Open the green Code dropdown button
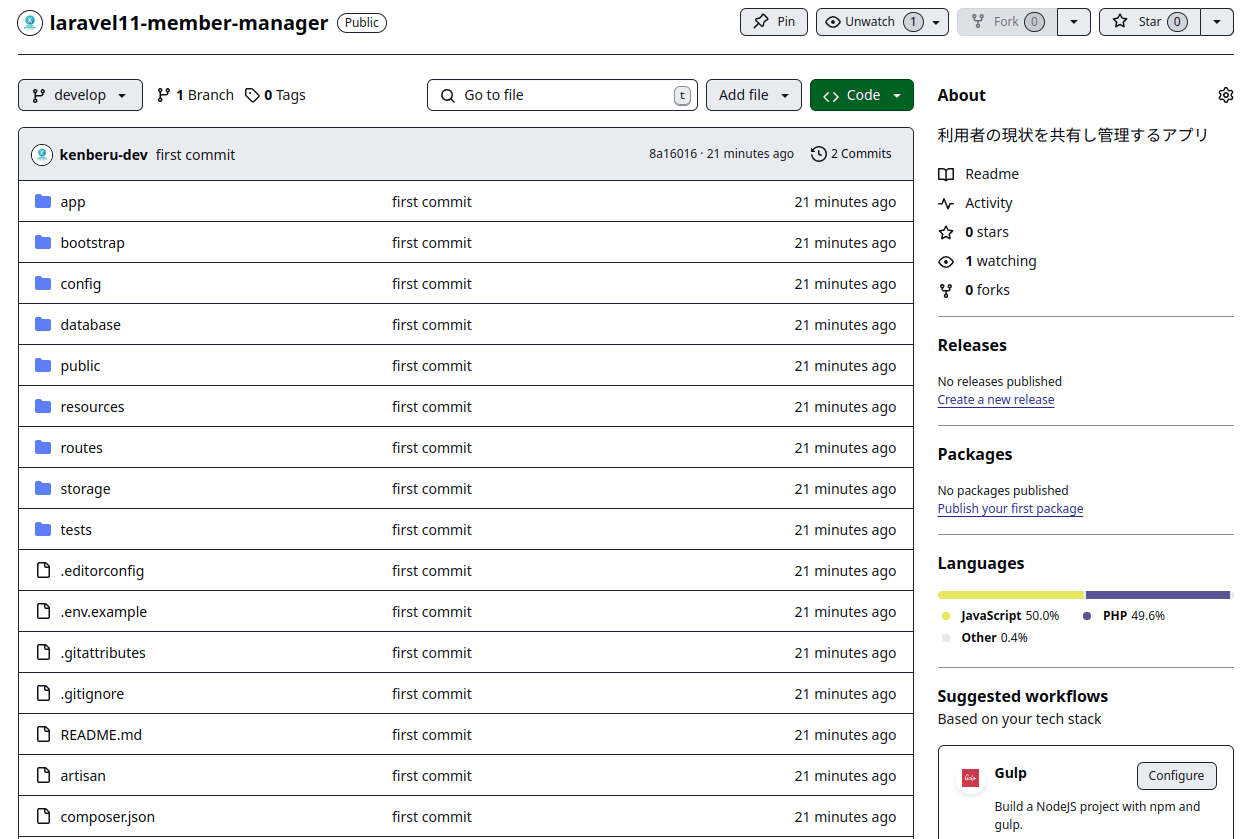Screen dimensions: 1257x839 pyautogui.click(x=862, y=95)
